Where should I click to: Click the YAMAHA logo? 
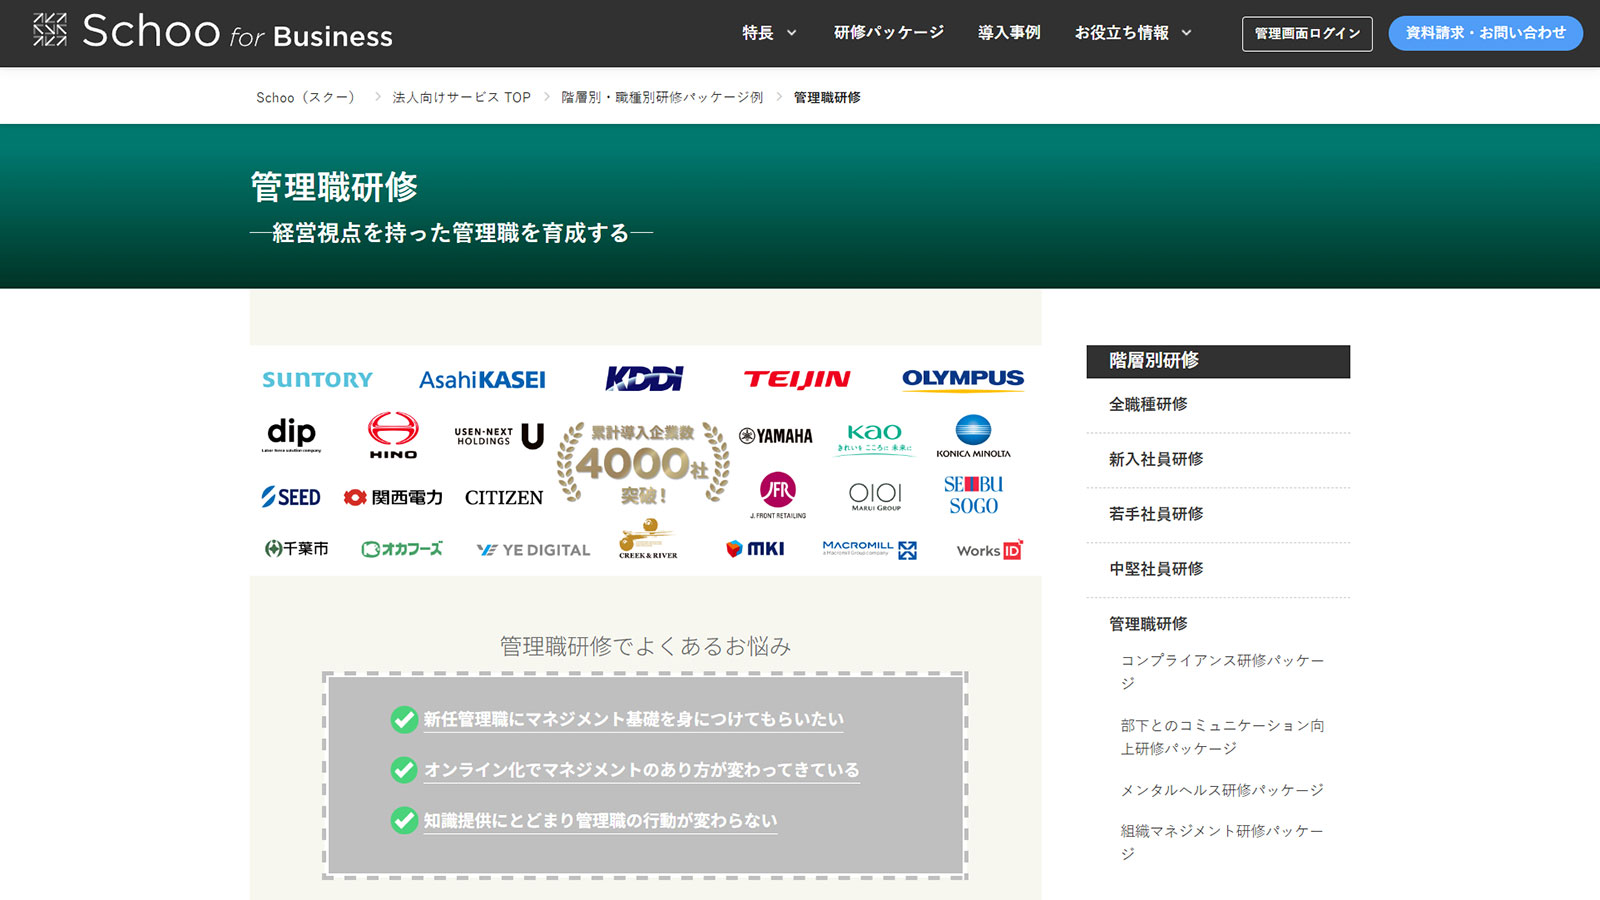[x=776, y=436]
